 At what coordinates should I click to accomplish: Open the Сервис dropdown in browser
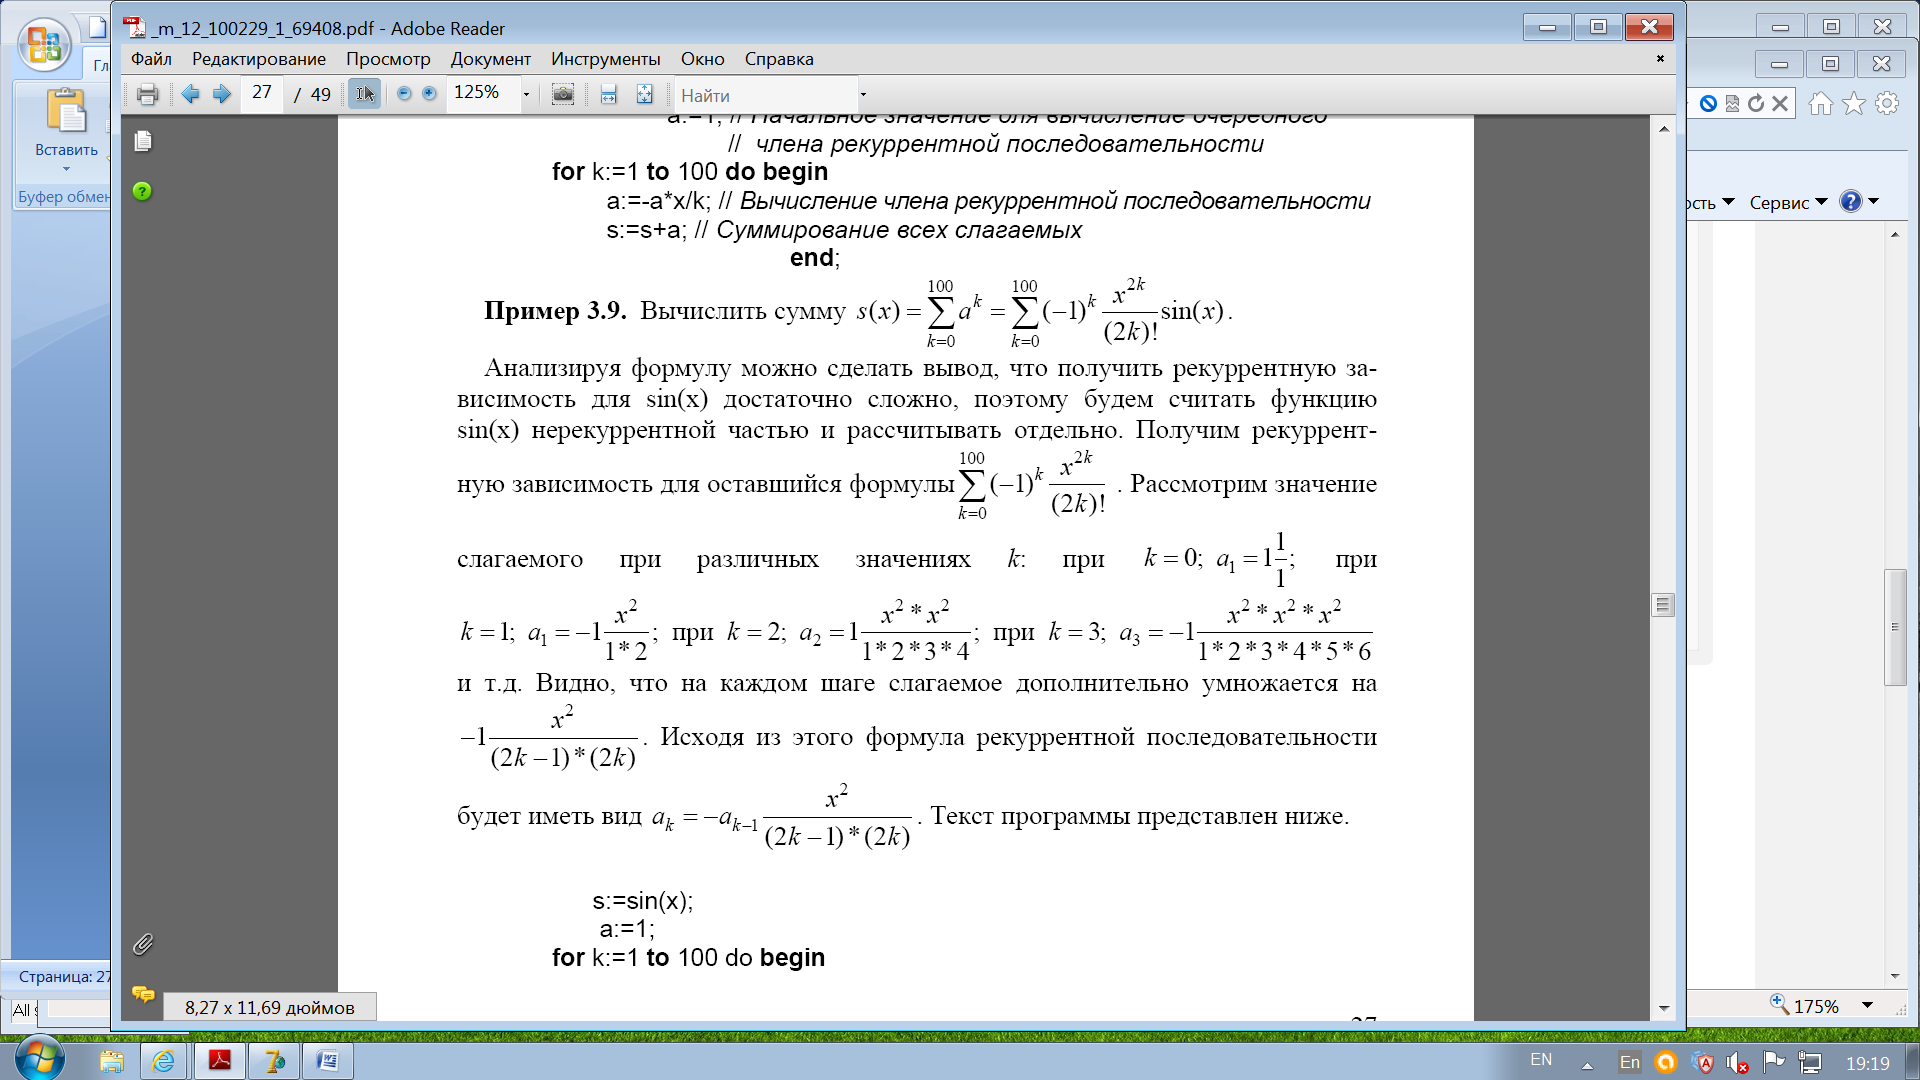click(x=1788, y=202)
